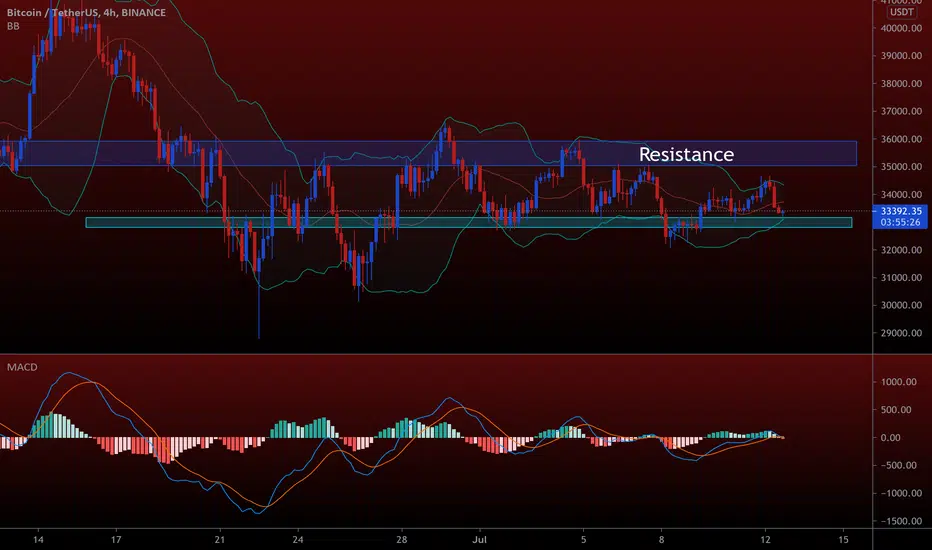
Task: Click the 35000.00 price axis label
Action: (x=901, y=167)
